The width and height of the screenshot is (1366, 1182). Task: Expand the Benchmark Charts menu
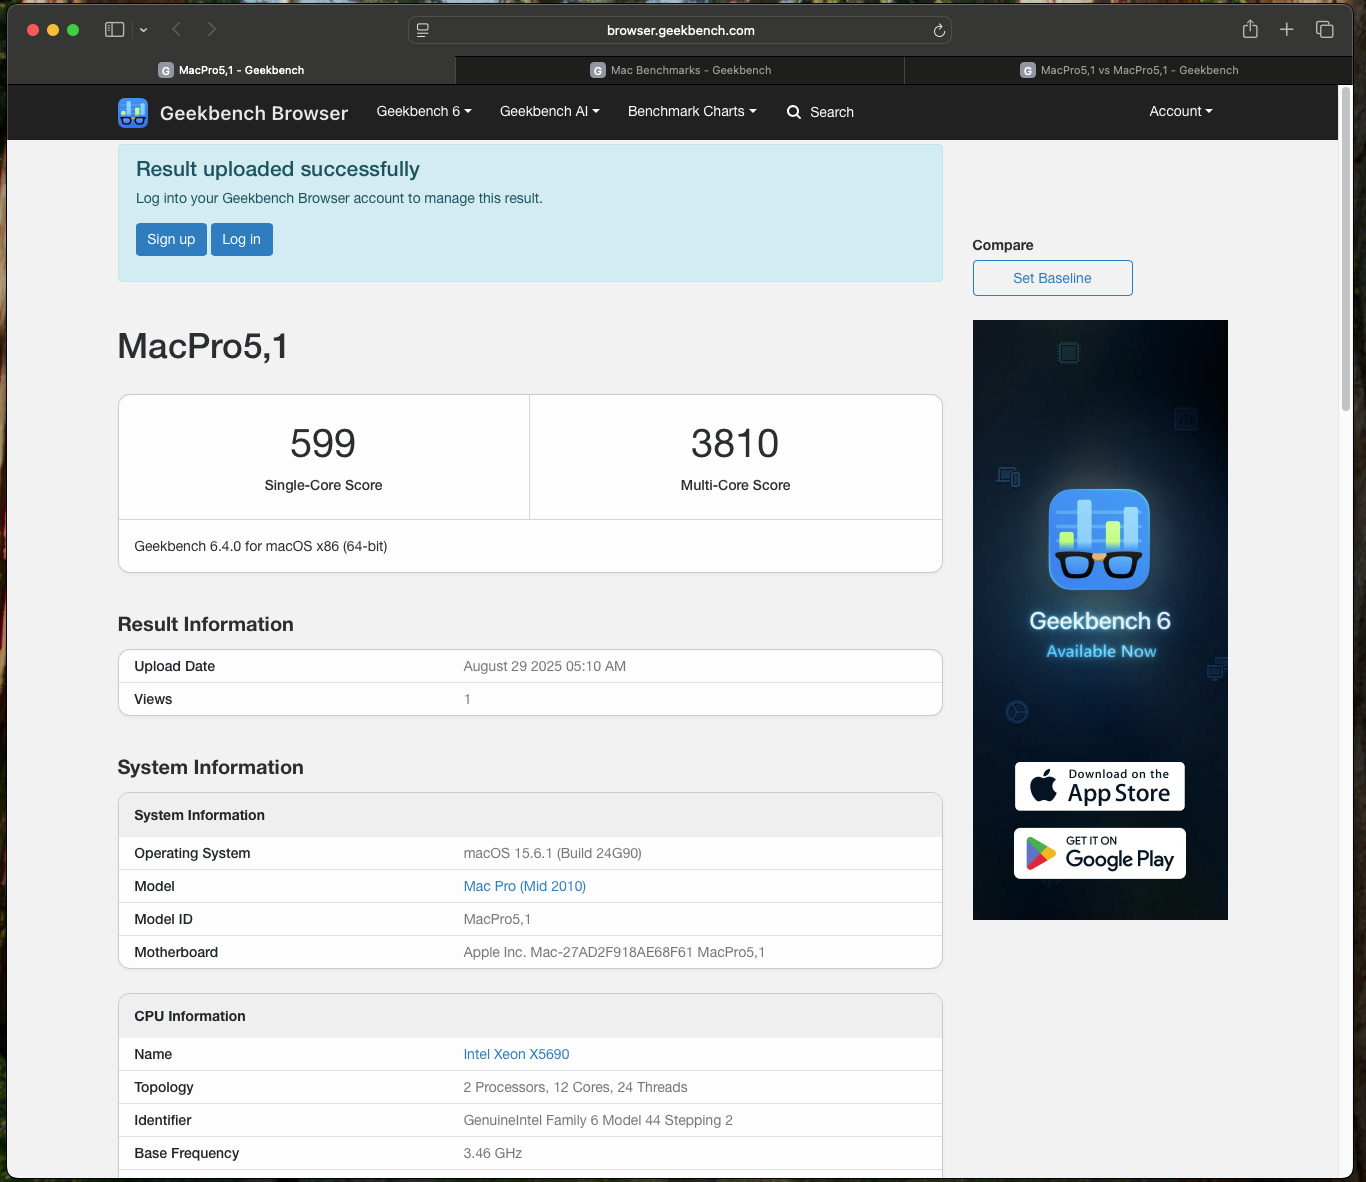pos(692,111)
